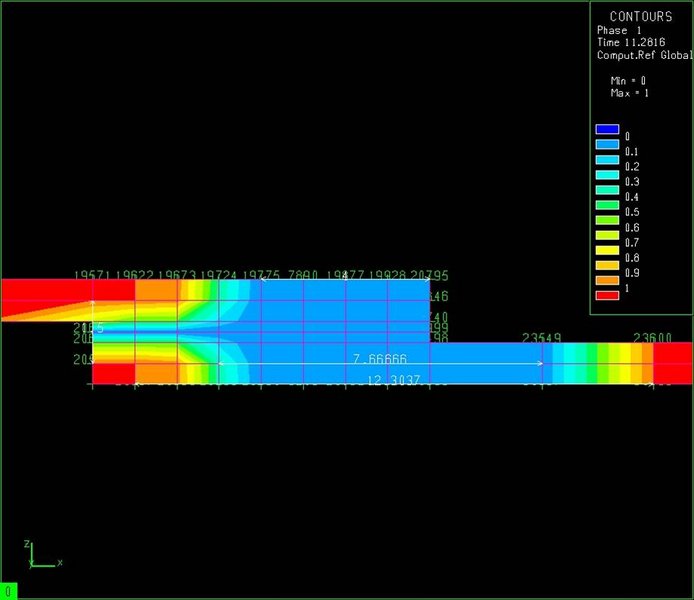Viewport: 694px width, 600px height.
Task: Pick the red legend swatch
Action: click(607, 295)
